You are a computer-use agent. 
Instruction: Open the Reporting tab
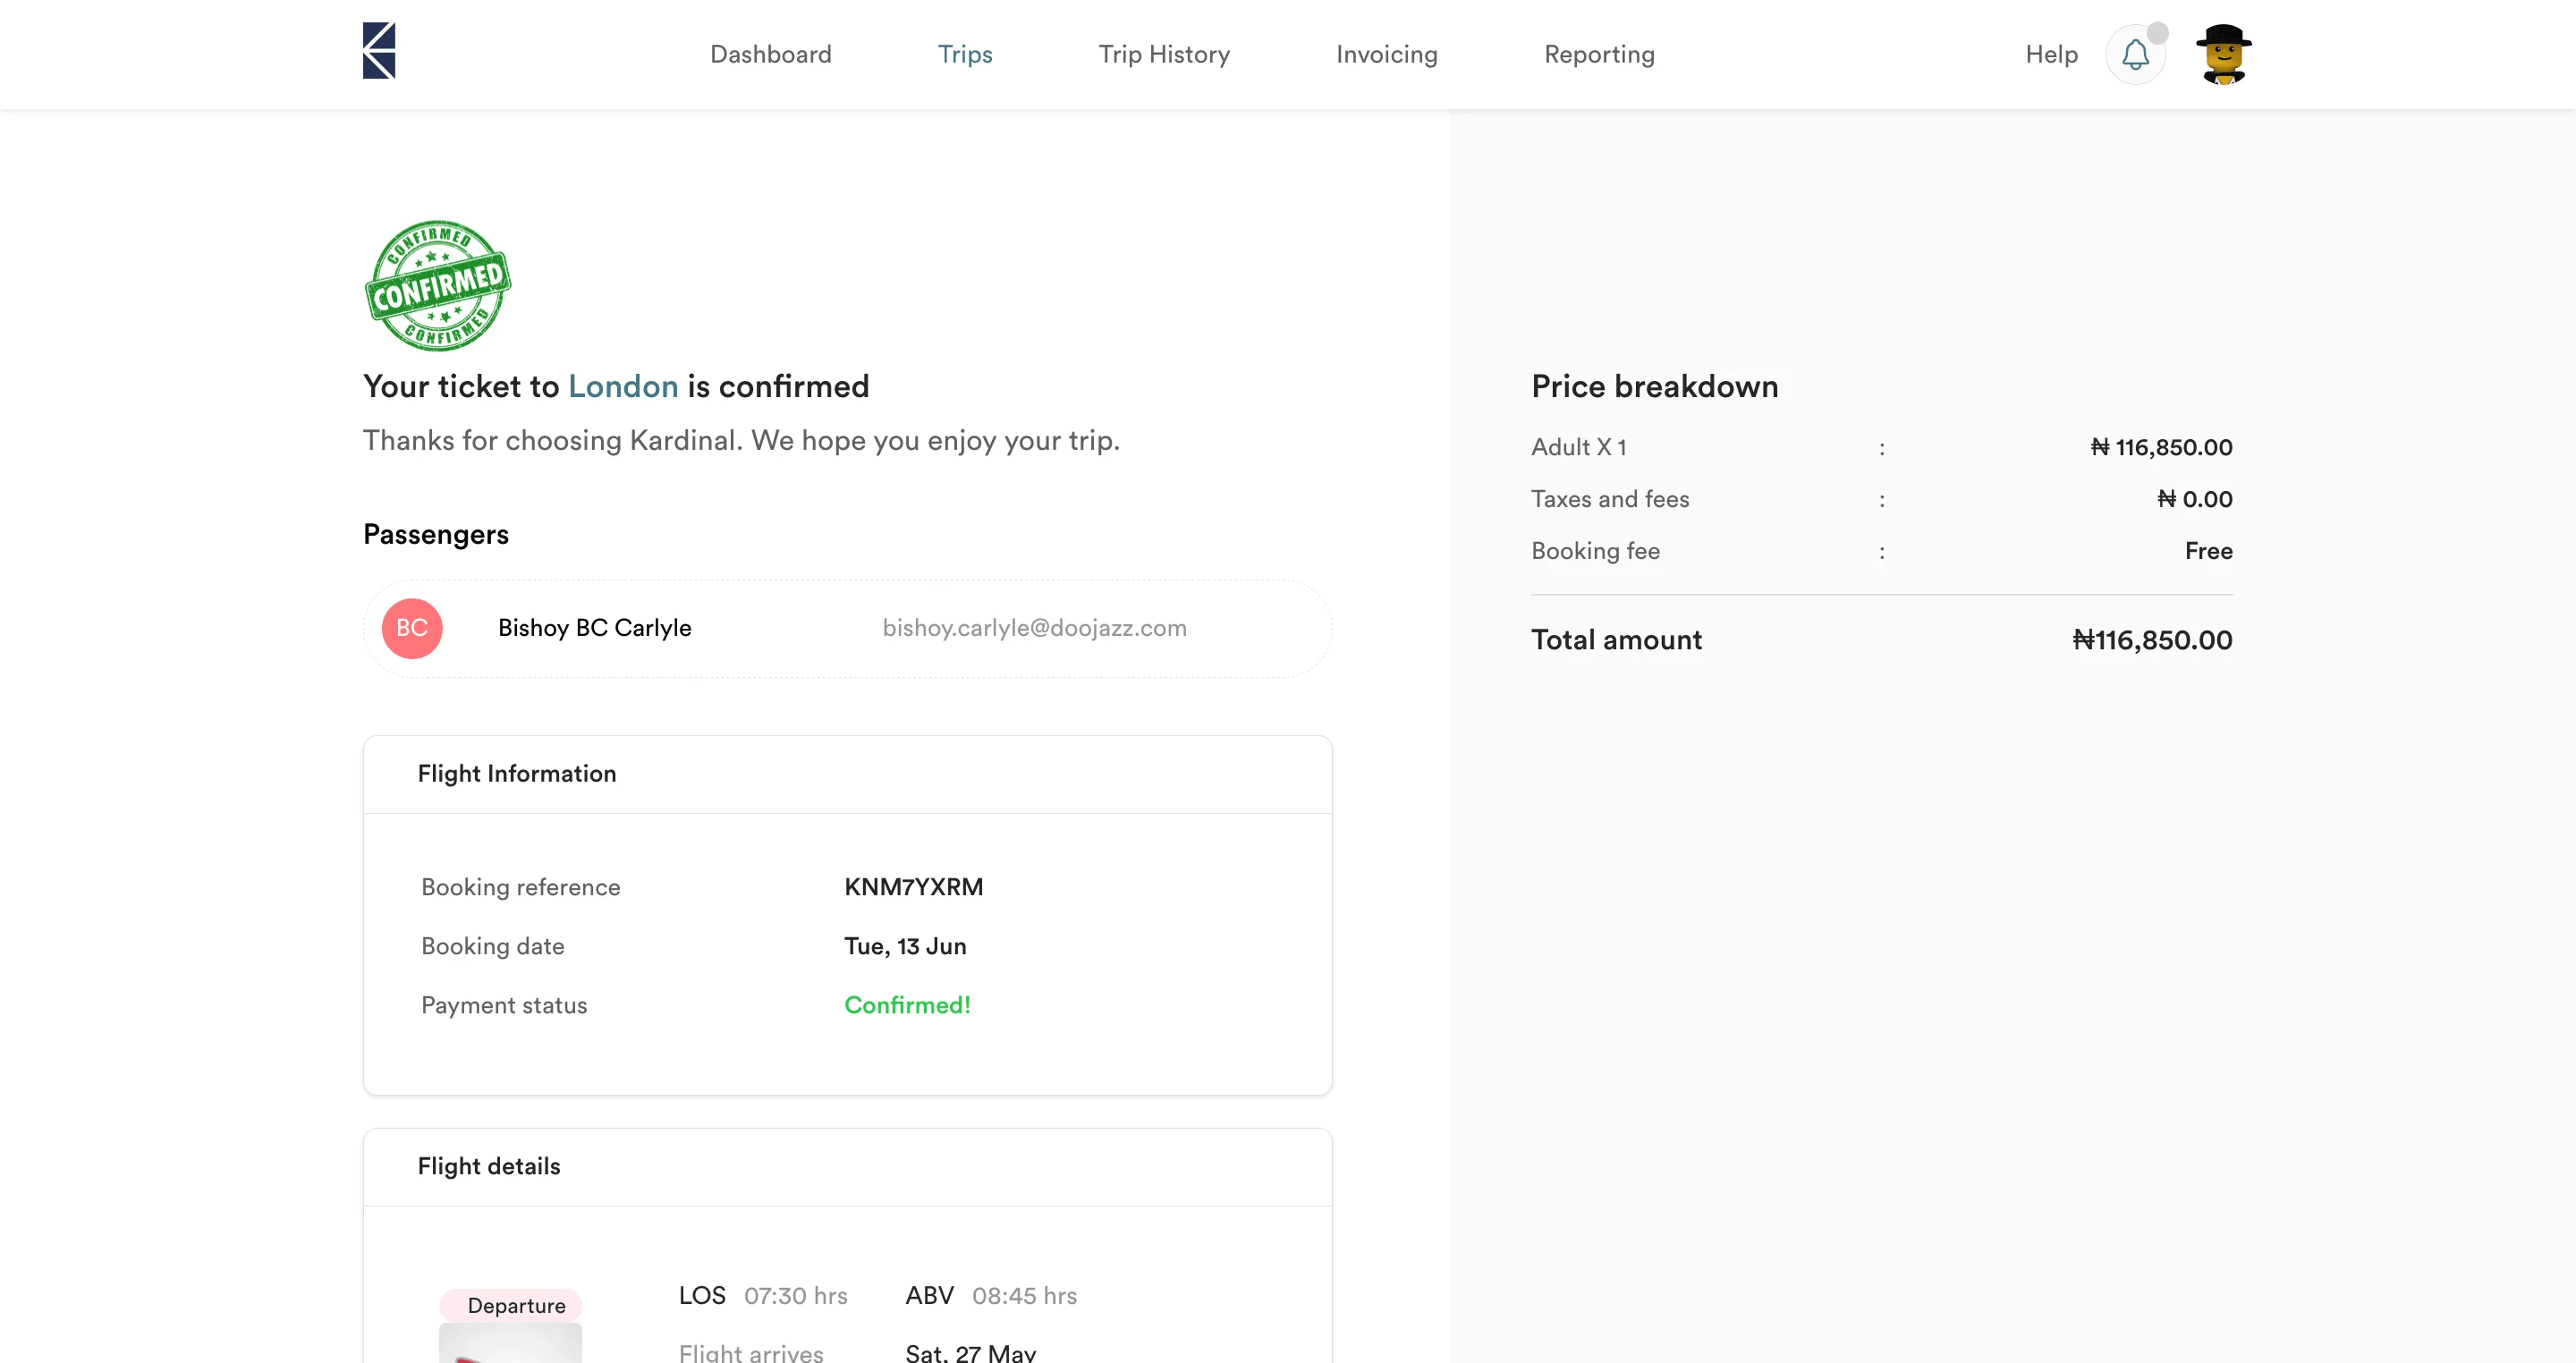(1598, 54)
